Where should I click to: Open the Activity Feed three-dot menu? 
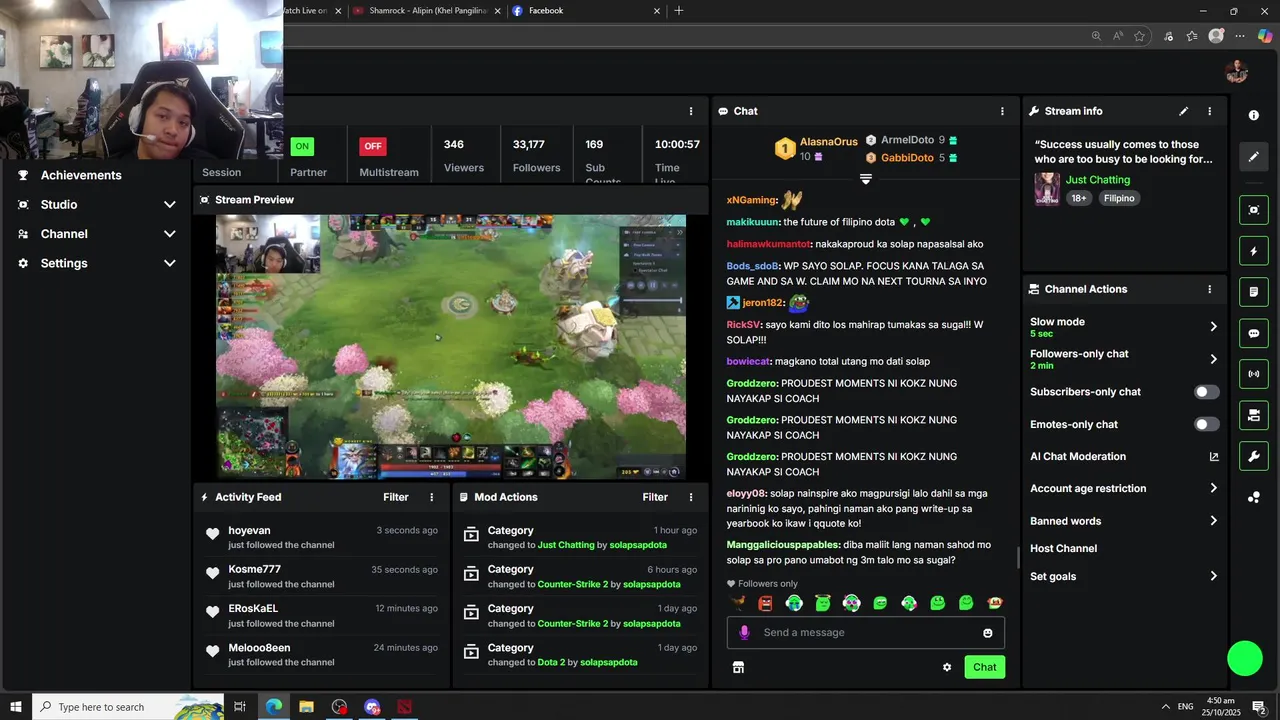[x=432, y=497]
